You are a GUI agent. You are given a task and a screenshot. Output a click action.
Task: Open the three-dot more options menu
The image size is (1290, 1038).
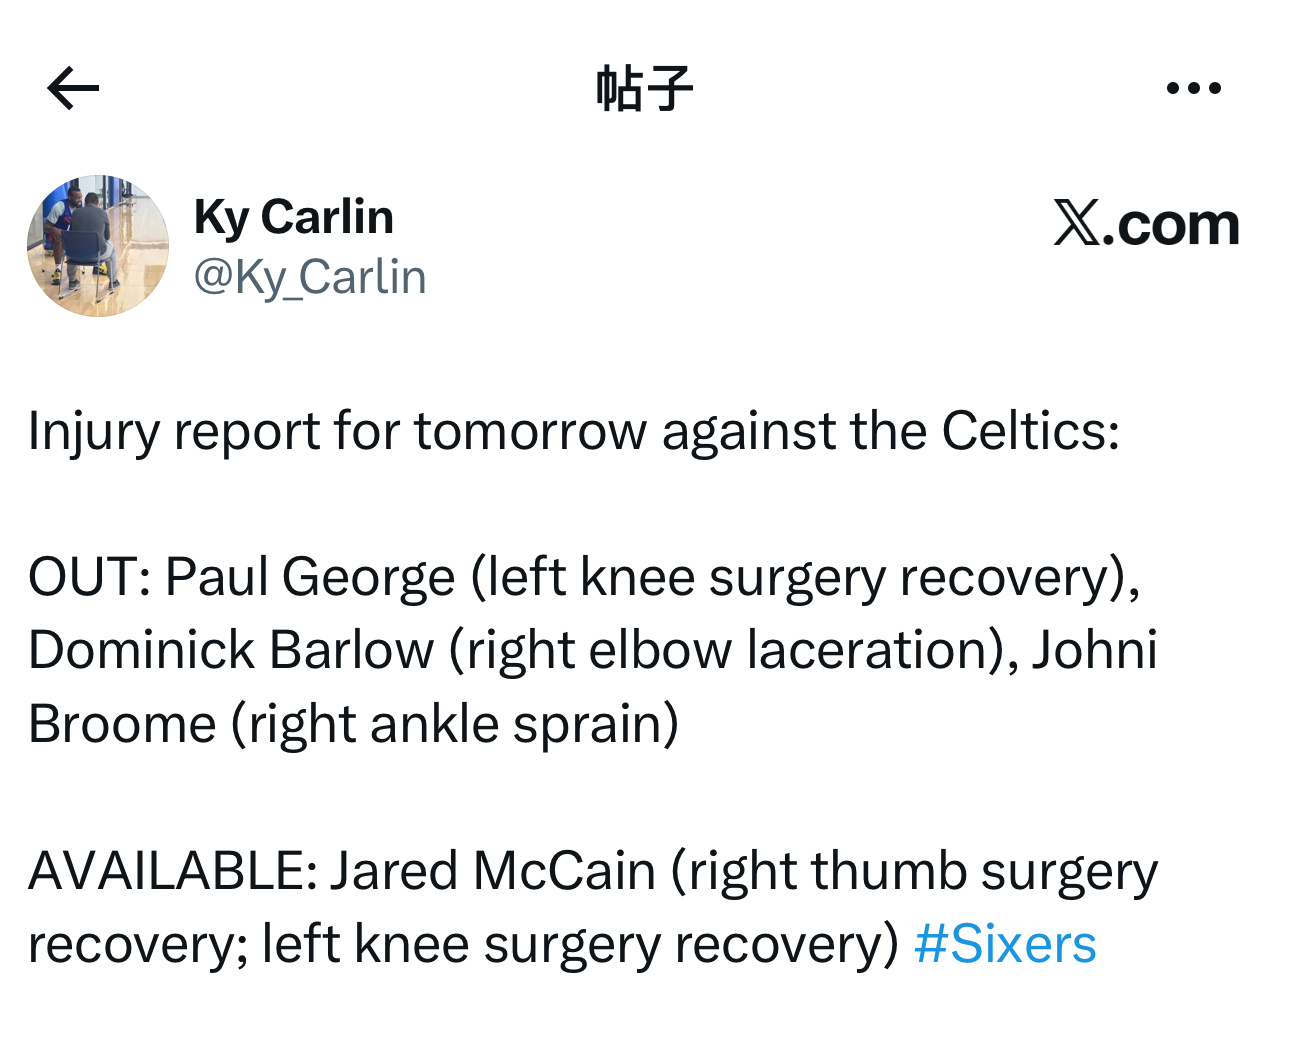[1194, 89]
